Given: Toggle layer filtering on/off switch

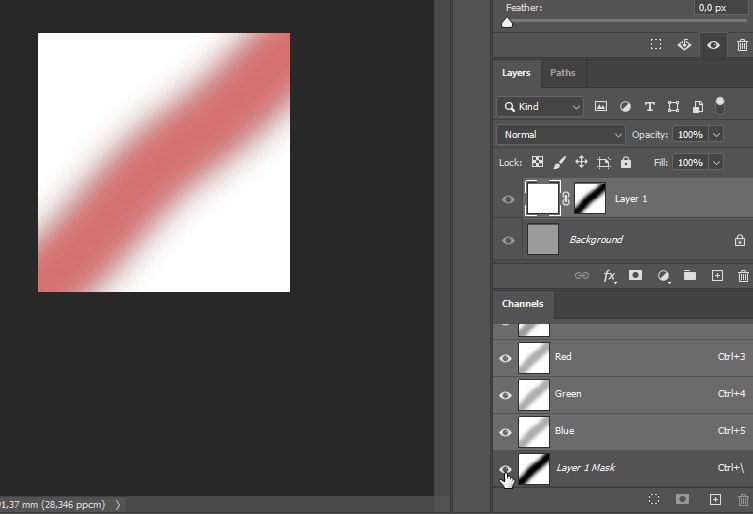Looking at the screenshot, I should pyautogui.click(x=719, y=106).
